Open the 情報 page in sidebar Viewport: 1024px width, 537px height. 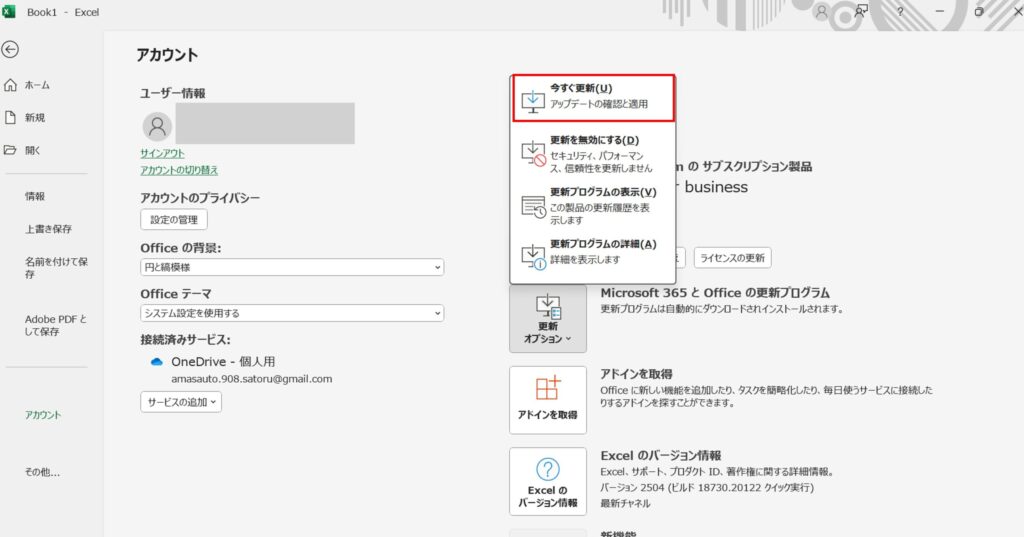coord(35,196)
